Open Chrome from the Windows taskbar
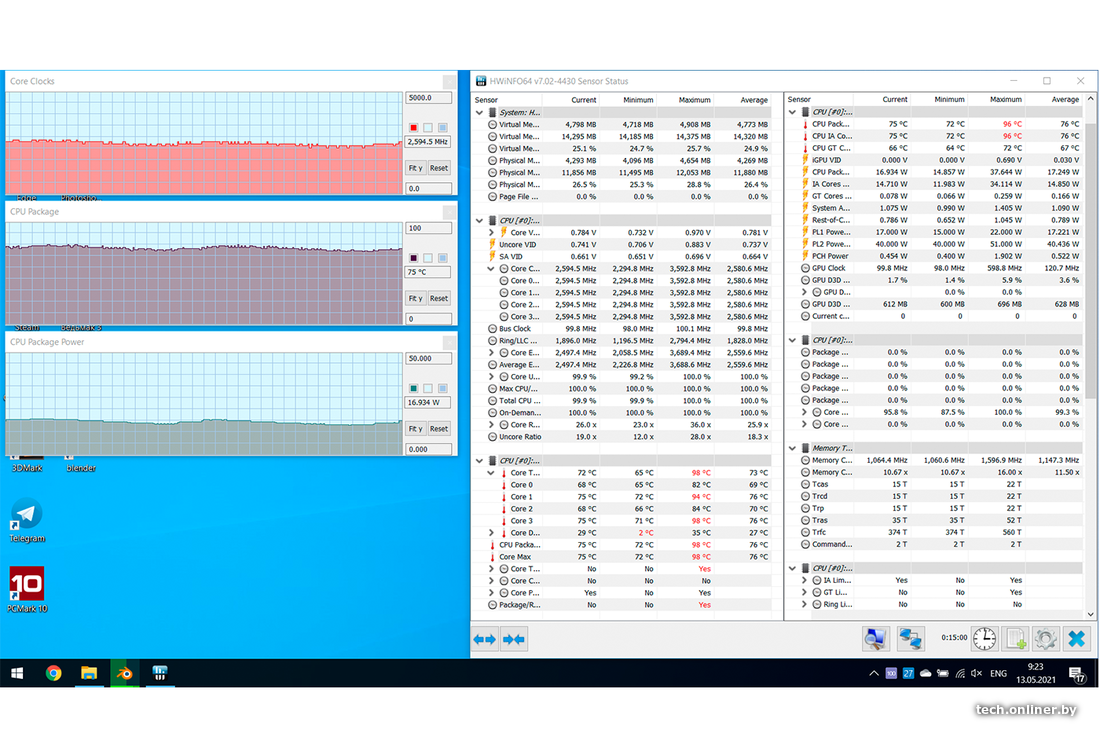Image resolution: width=1100 pixels, height=733 pixels. [53, 673]
